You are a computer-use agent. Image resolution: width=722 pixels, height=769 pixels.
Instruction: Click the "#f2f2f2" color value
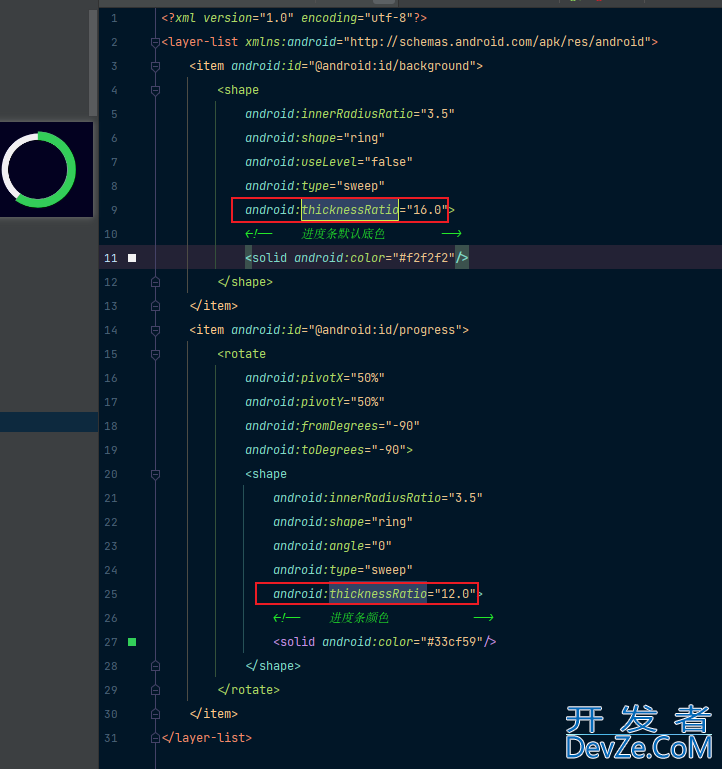[423, 258]
